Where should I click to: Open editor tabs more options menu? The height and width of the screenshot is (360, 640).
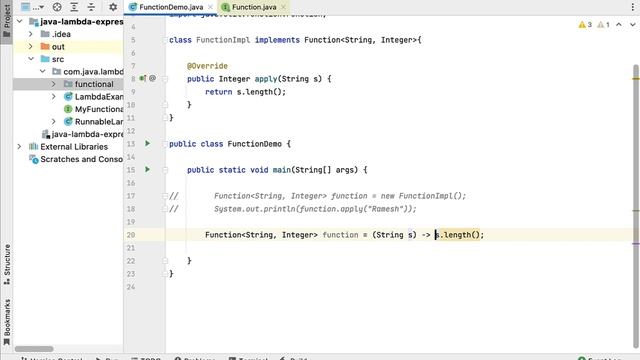(x=633, y=7)
